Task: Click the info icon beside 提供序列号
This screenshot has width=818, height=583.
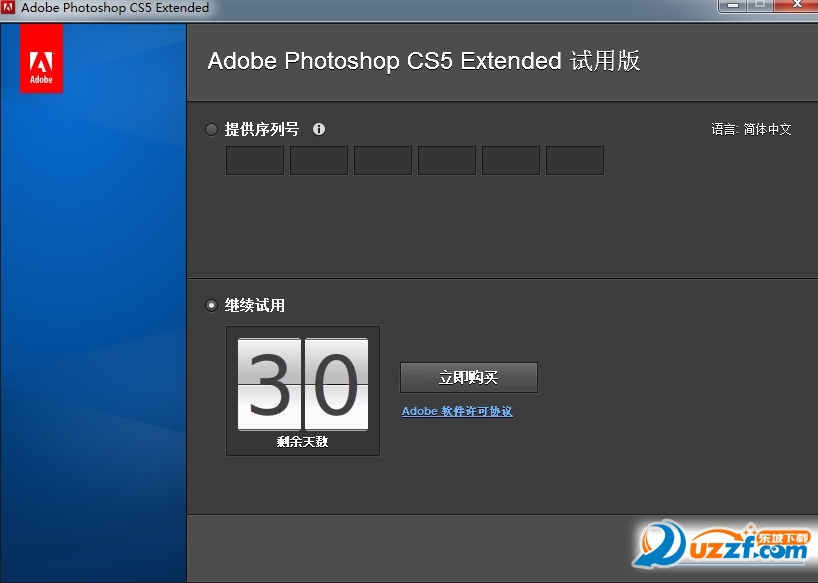Action: [319, 129]
